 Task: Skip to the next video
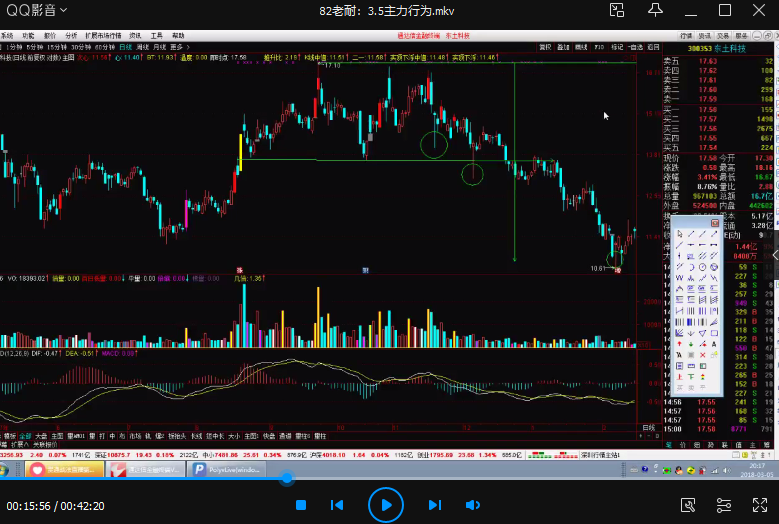(x=435, y=505)
